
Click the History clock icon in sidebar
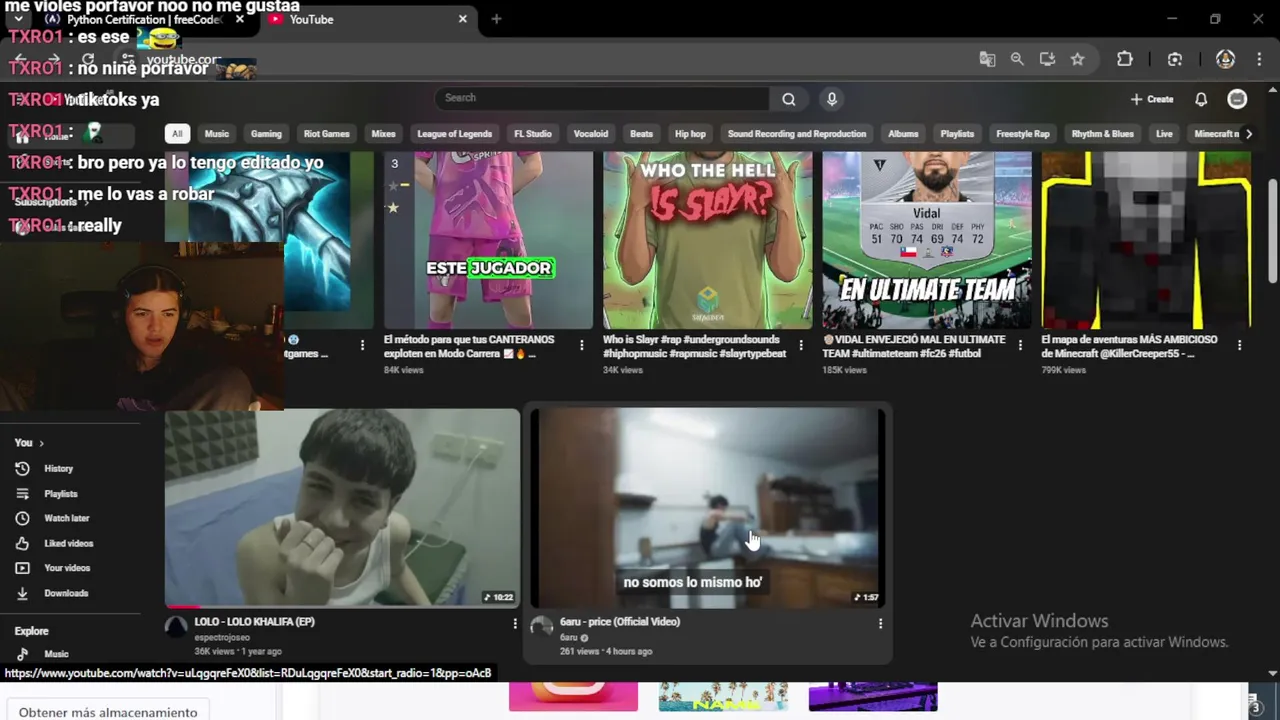22,468
